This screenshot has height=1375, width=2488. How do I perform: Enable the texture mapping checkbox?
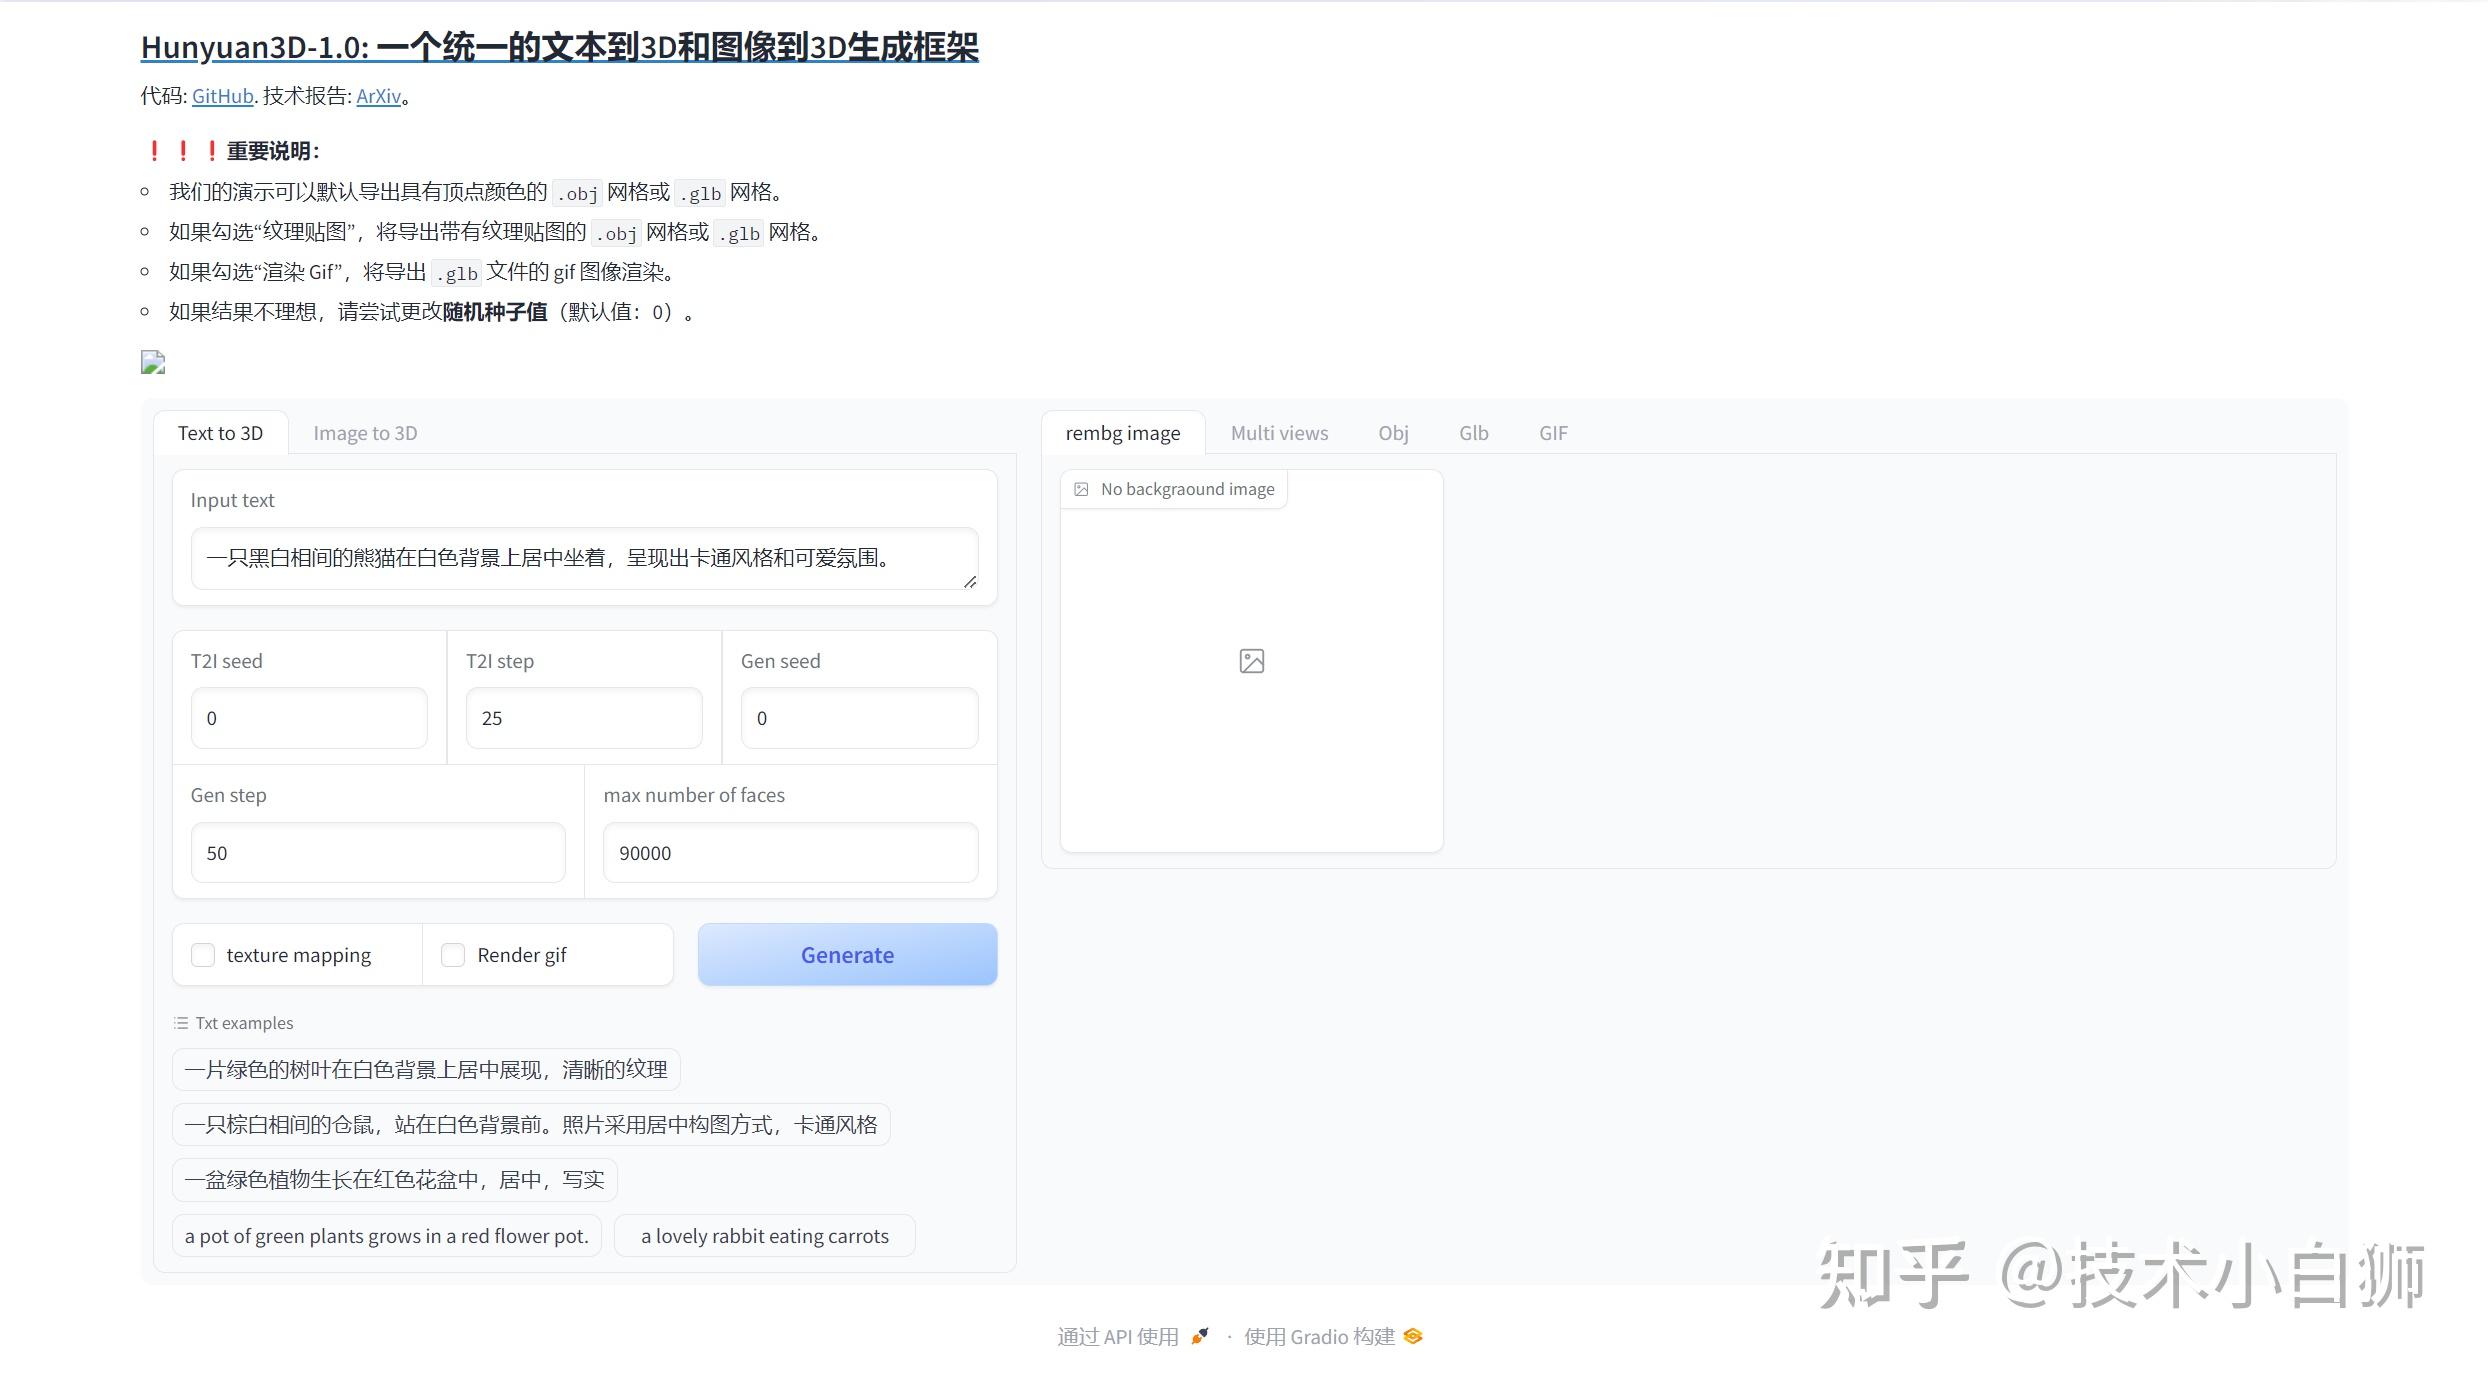pos(203,955)
